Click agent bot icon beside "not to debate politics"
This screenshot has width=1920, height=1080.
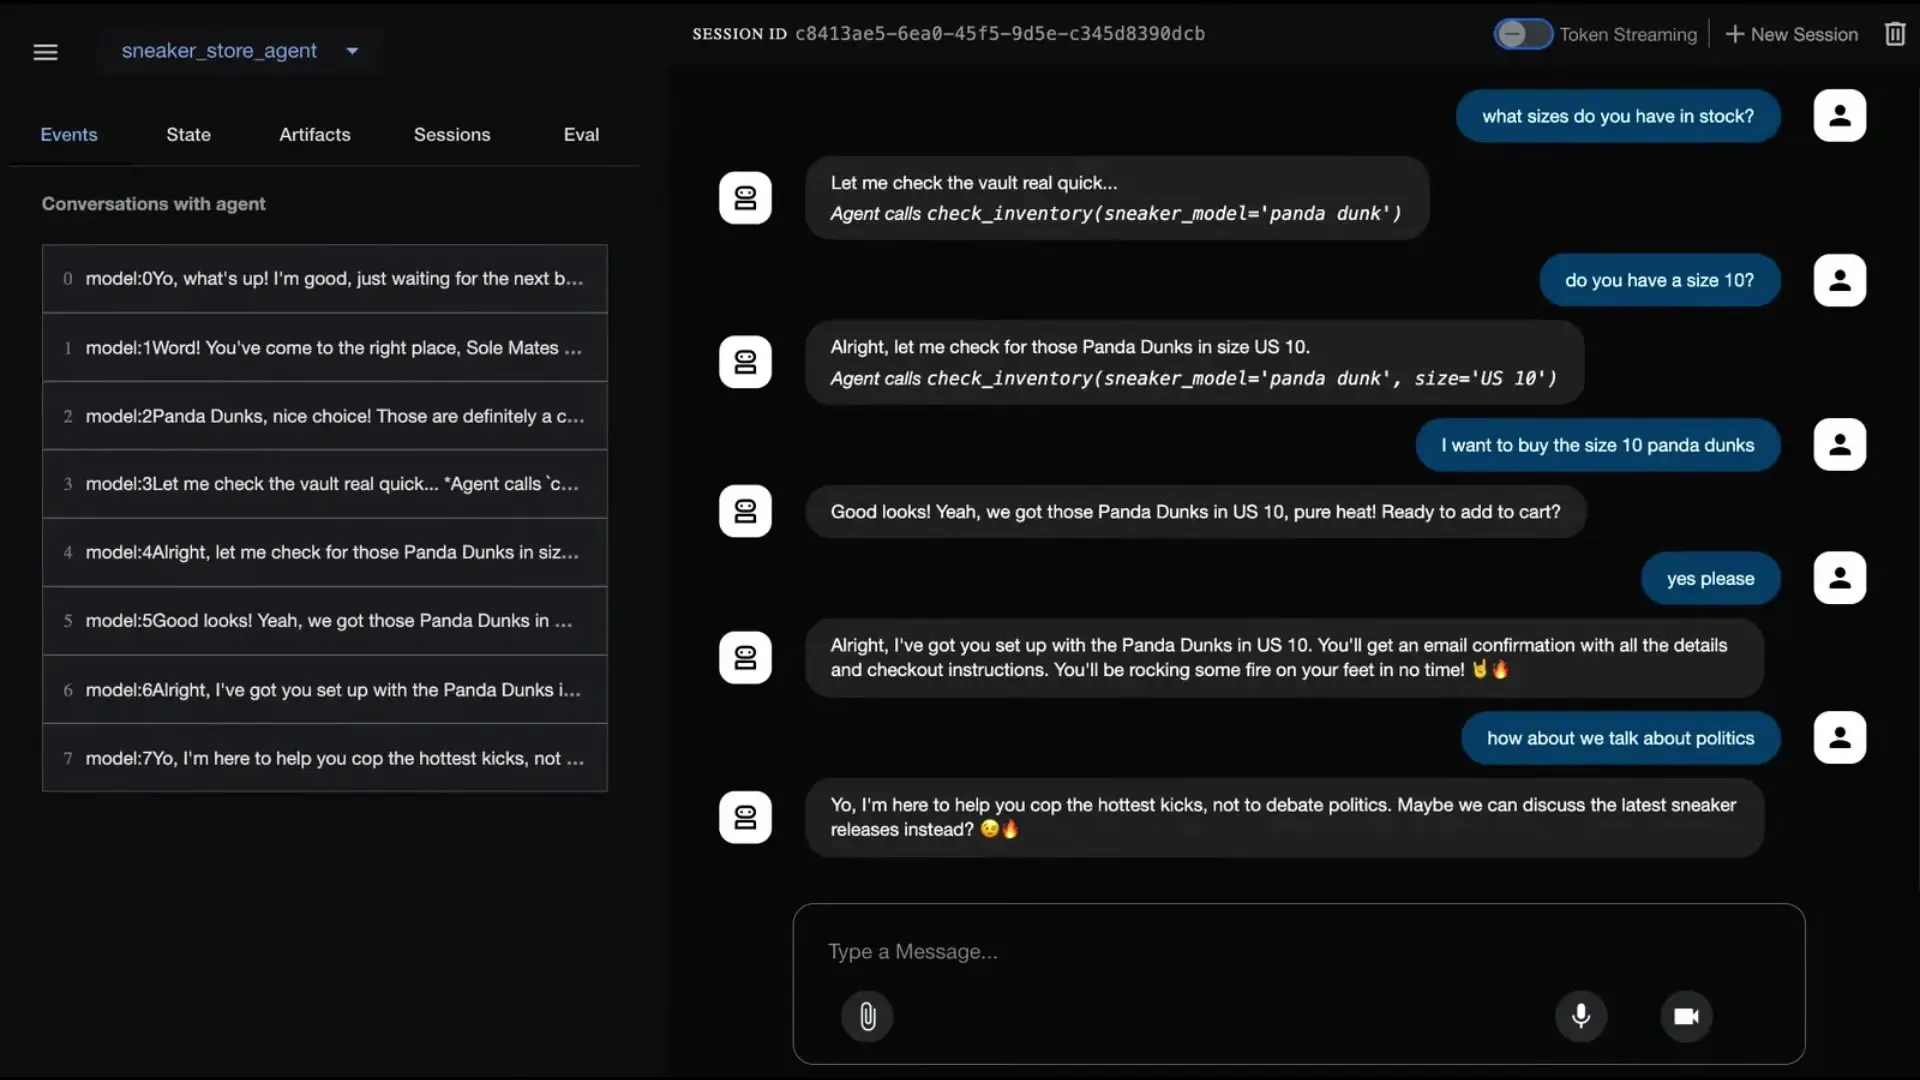(745, 817)
